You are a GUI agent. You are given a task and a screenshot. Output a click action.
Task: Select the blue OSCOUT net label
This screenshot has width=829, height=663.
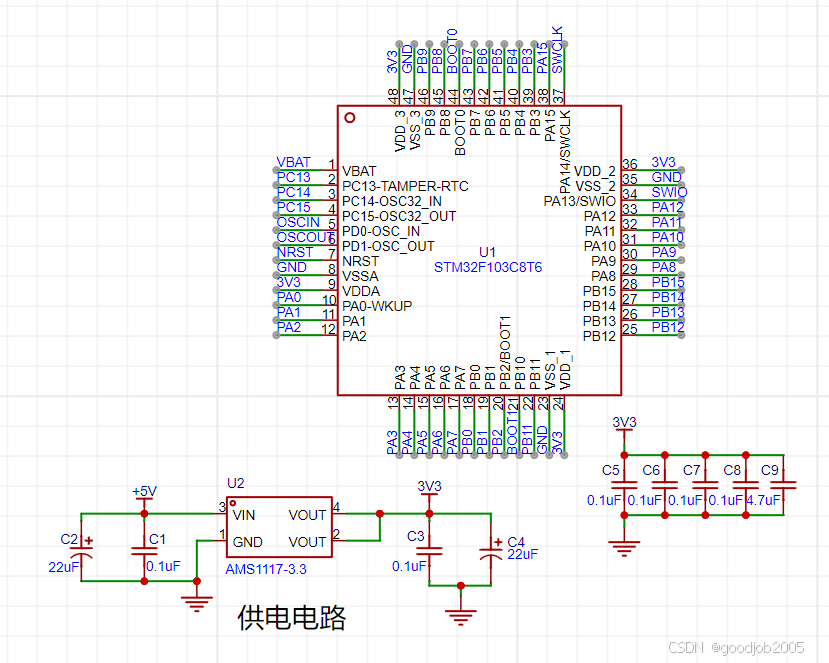coord(305,237)
